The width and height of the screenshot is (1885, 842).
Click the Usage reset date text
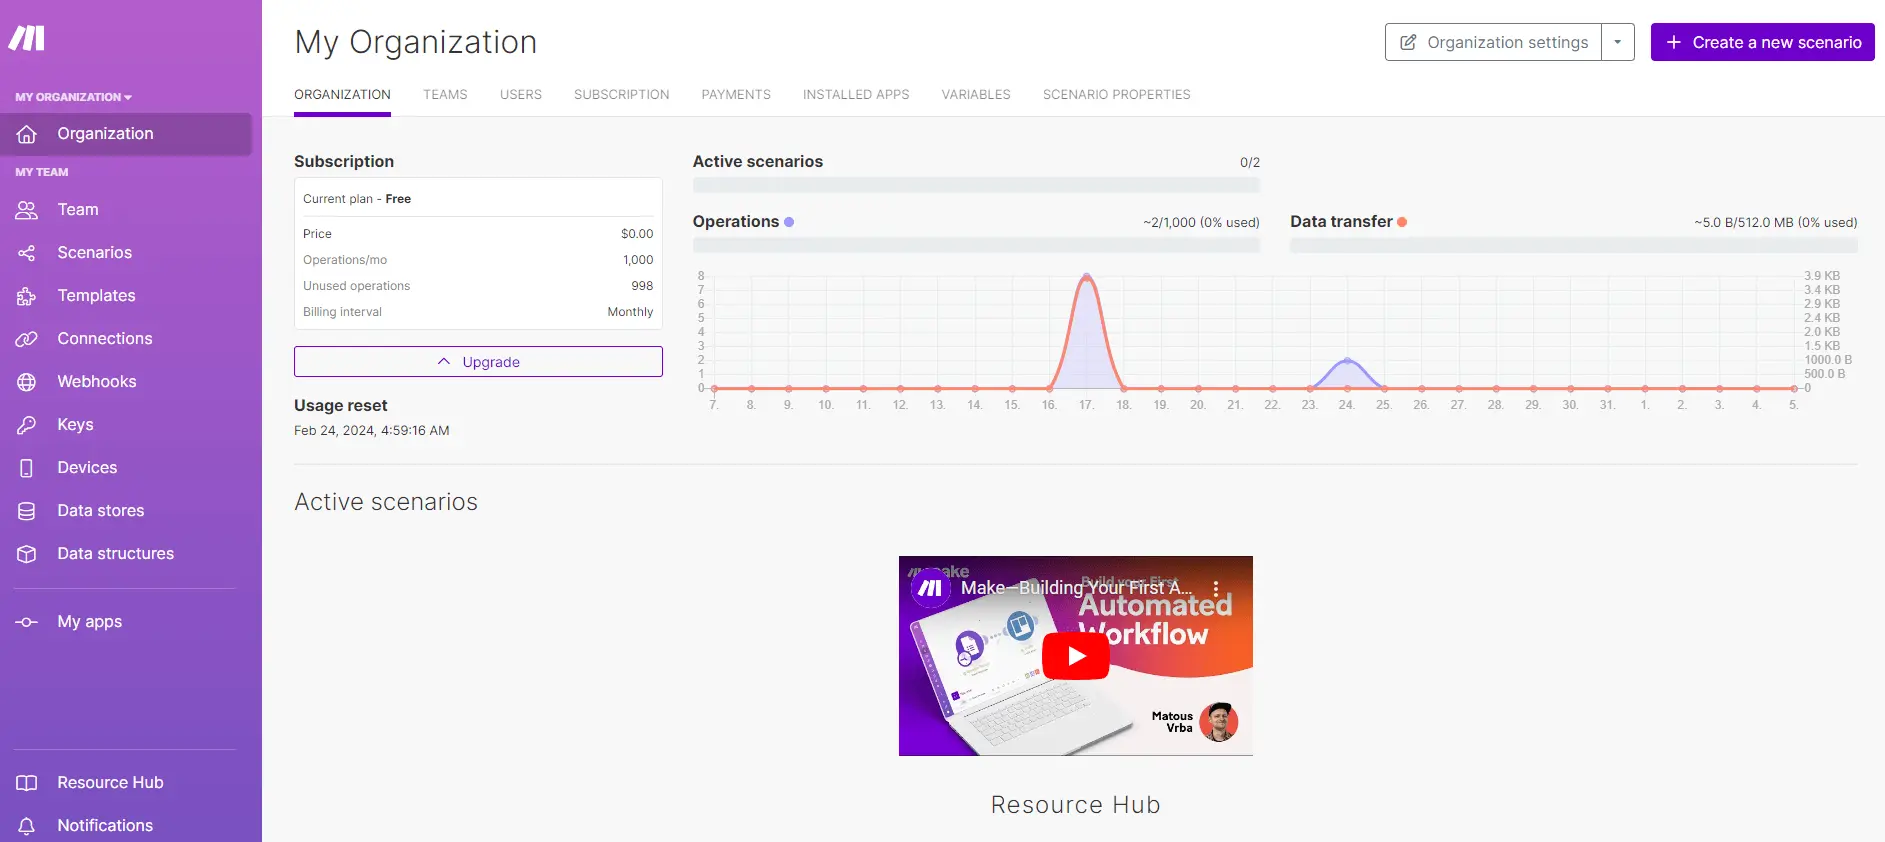coord(371,431)
